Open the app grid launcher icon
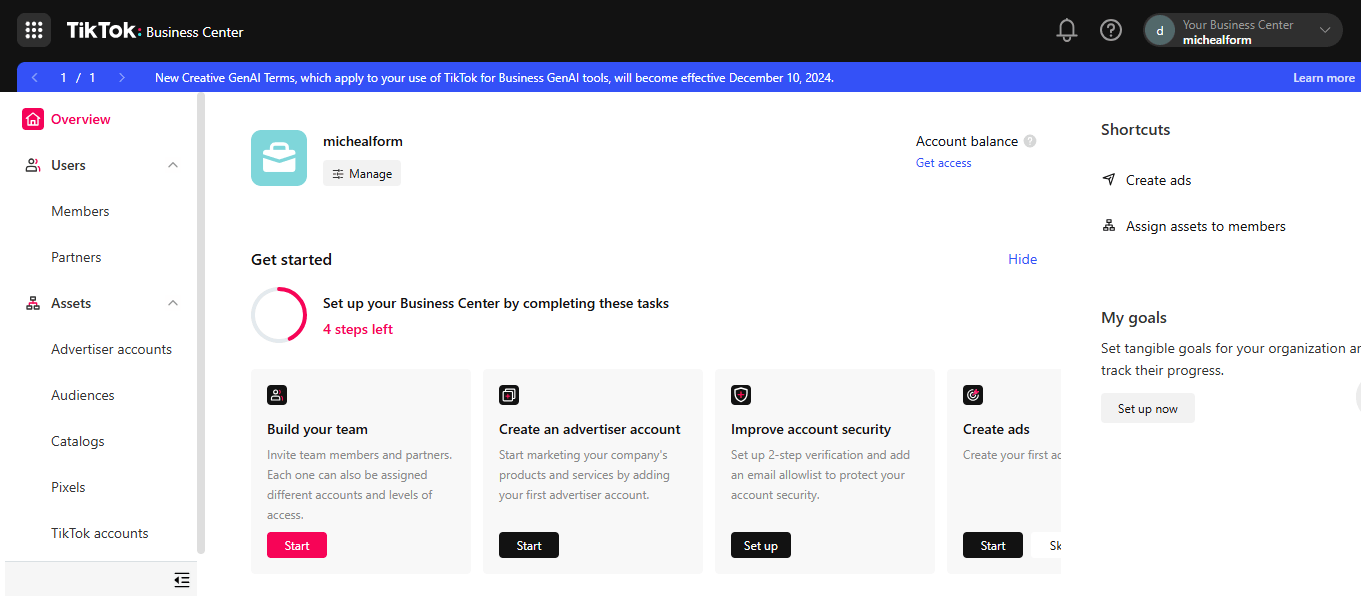Screen dimensions: 1361x596 click(x=34, y=30)
